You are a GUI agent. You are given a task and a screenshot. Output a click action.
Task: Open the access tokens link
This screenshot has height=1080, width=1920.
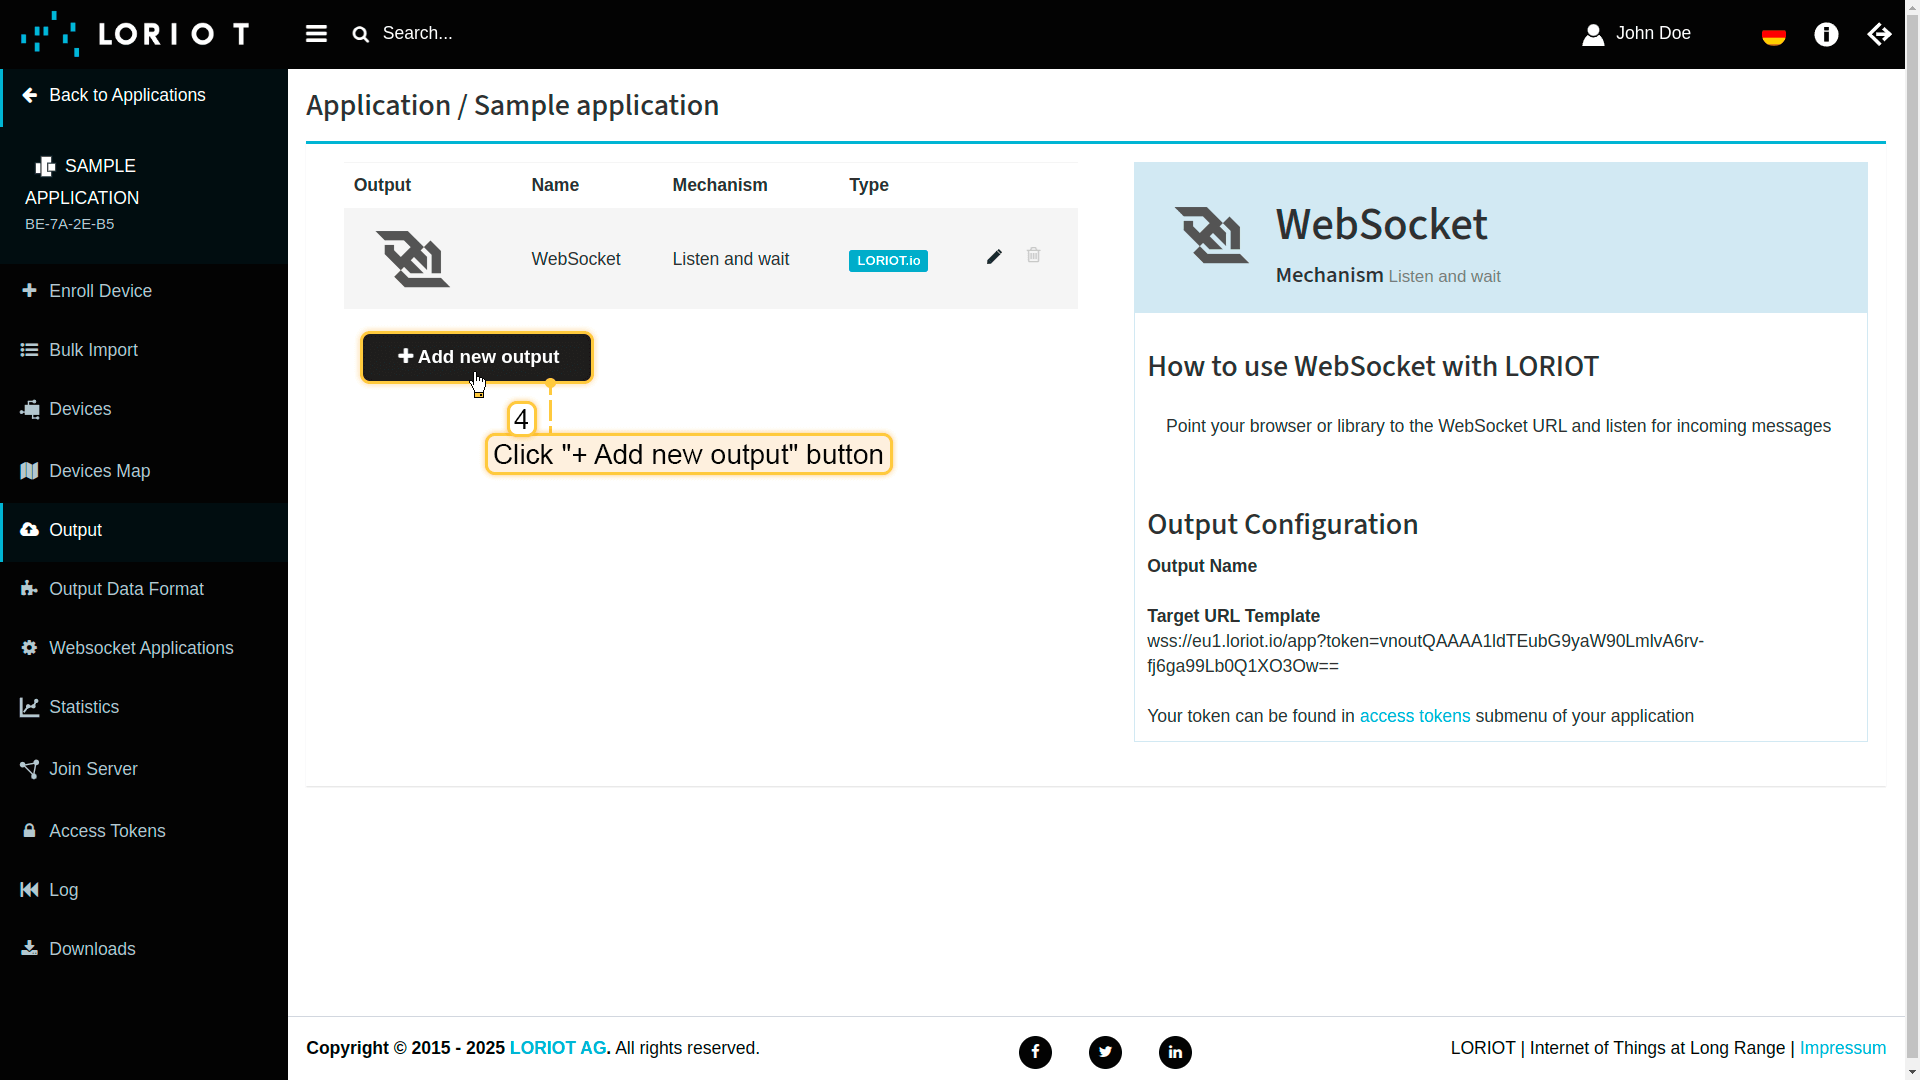click(x=1414, y=716)
